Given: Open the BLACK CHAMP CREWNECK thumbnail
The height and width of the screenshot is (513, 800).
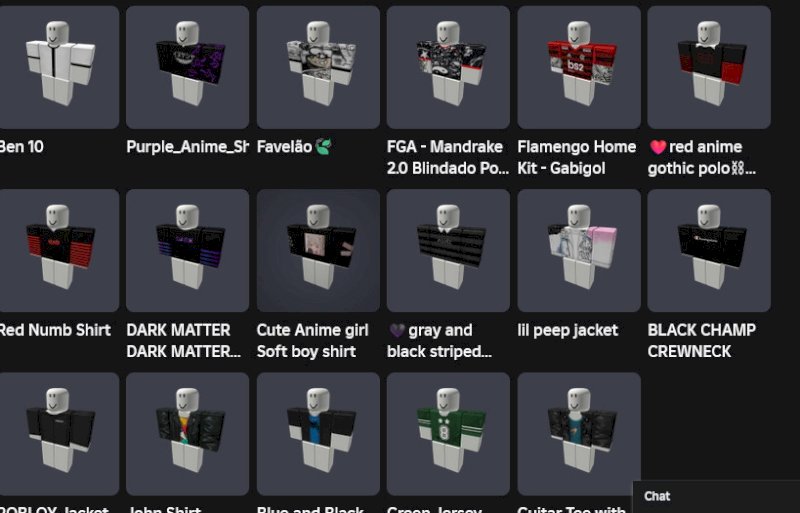Looking at the screenshot, I should pos(709,250).
